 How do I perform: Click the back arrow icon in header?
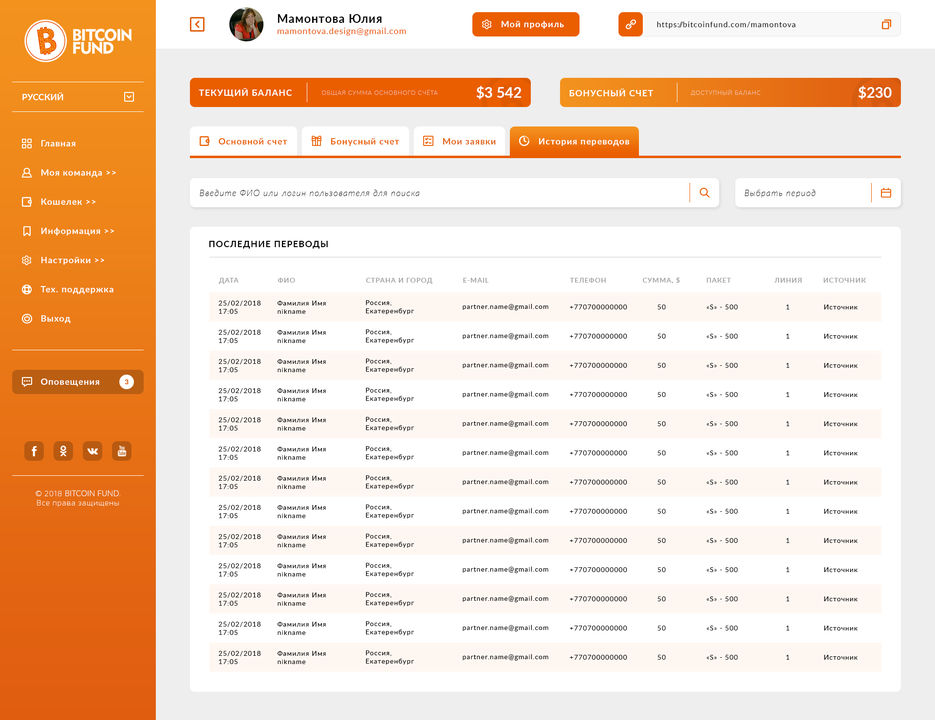[197, 24]
